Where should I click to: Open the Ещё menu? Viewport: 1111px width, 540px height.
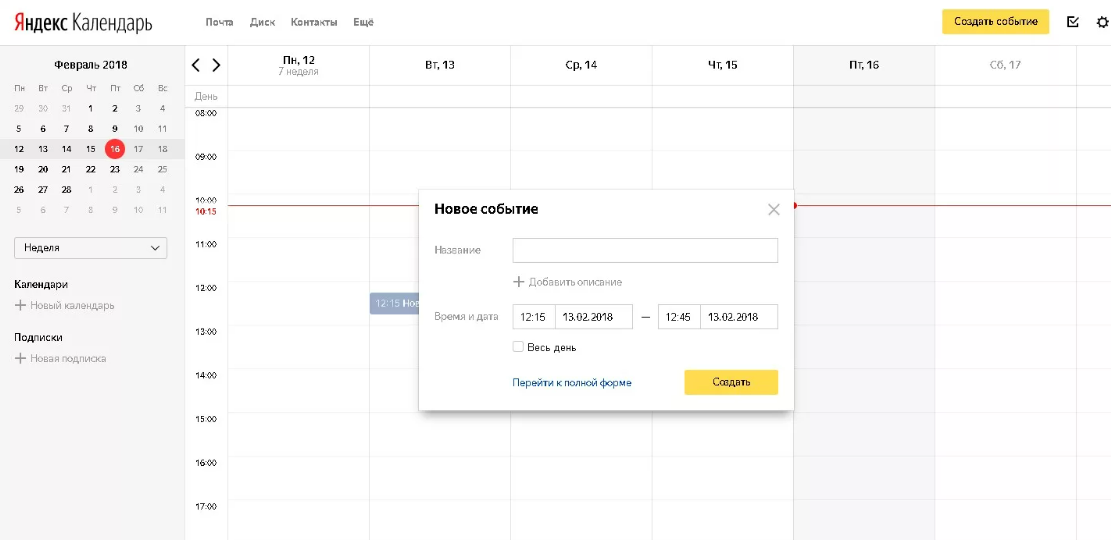[363, 22]
